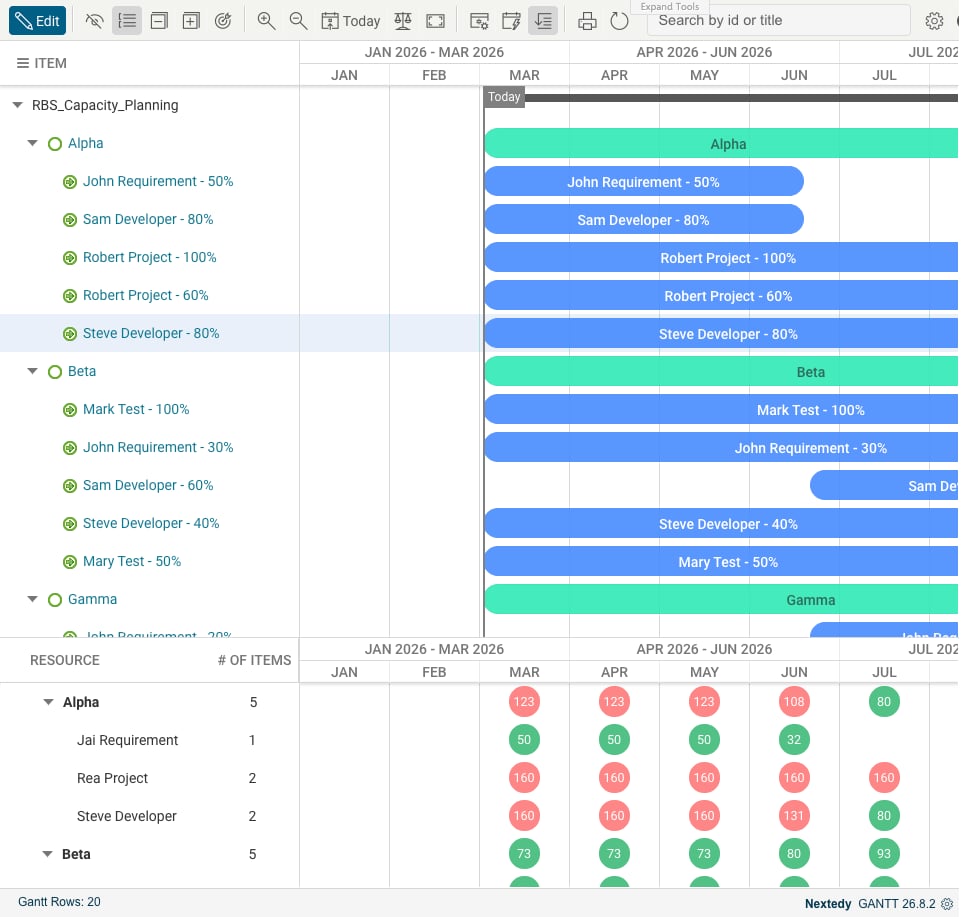This screenshot has width=961, height=917.
Task: Select John Requirement - 50% tree row
Action: (150, 181)
